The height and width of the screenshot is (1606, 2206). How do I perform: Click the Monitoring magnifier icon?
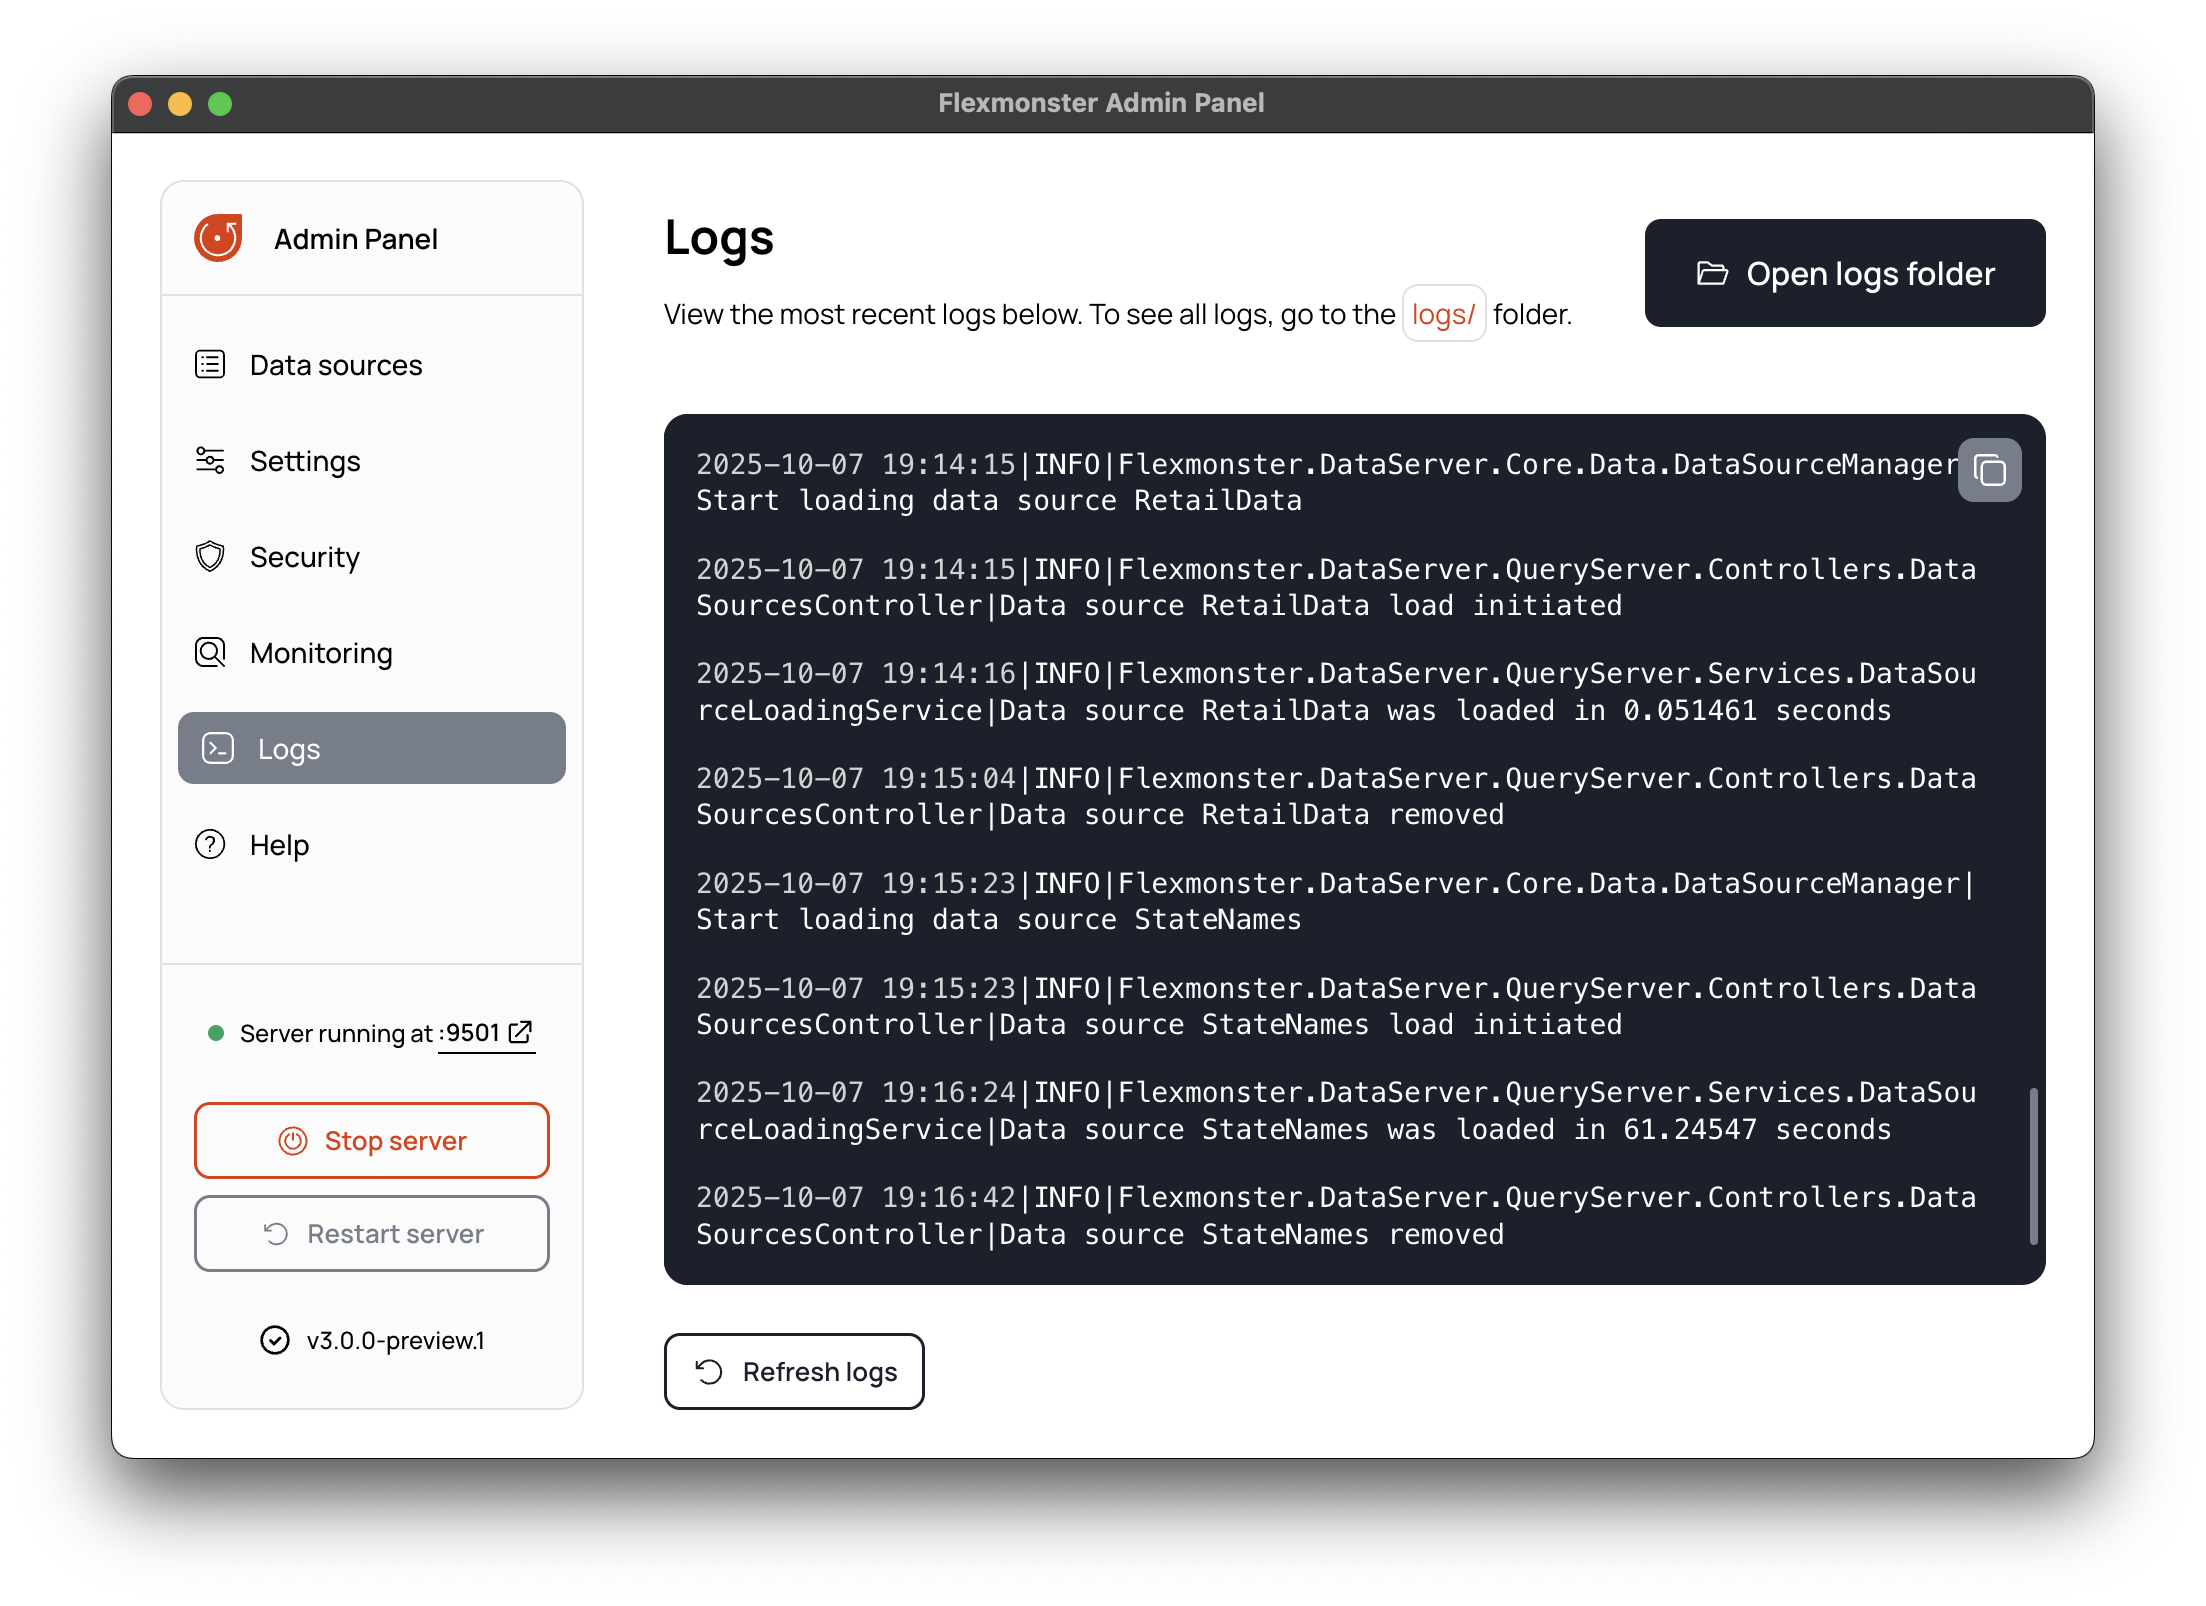tap(210, 653)
